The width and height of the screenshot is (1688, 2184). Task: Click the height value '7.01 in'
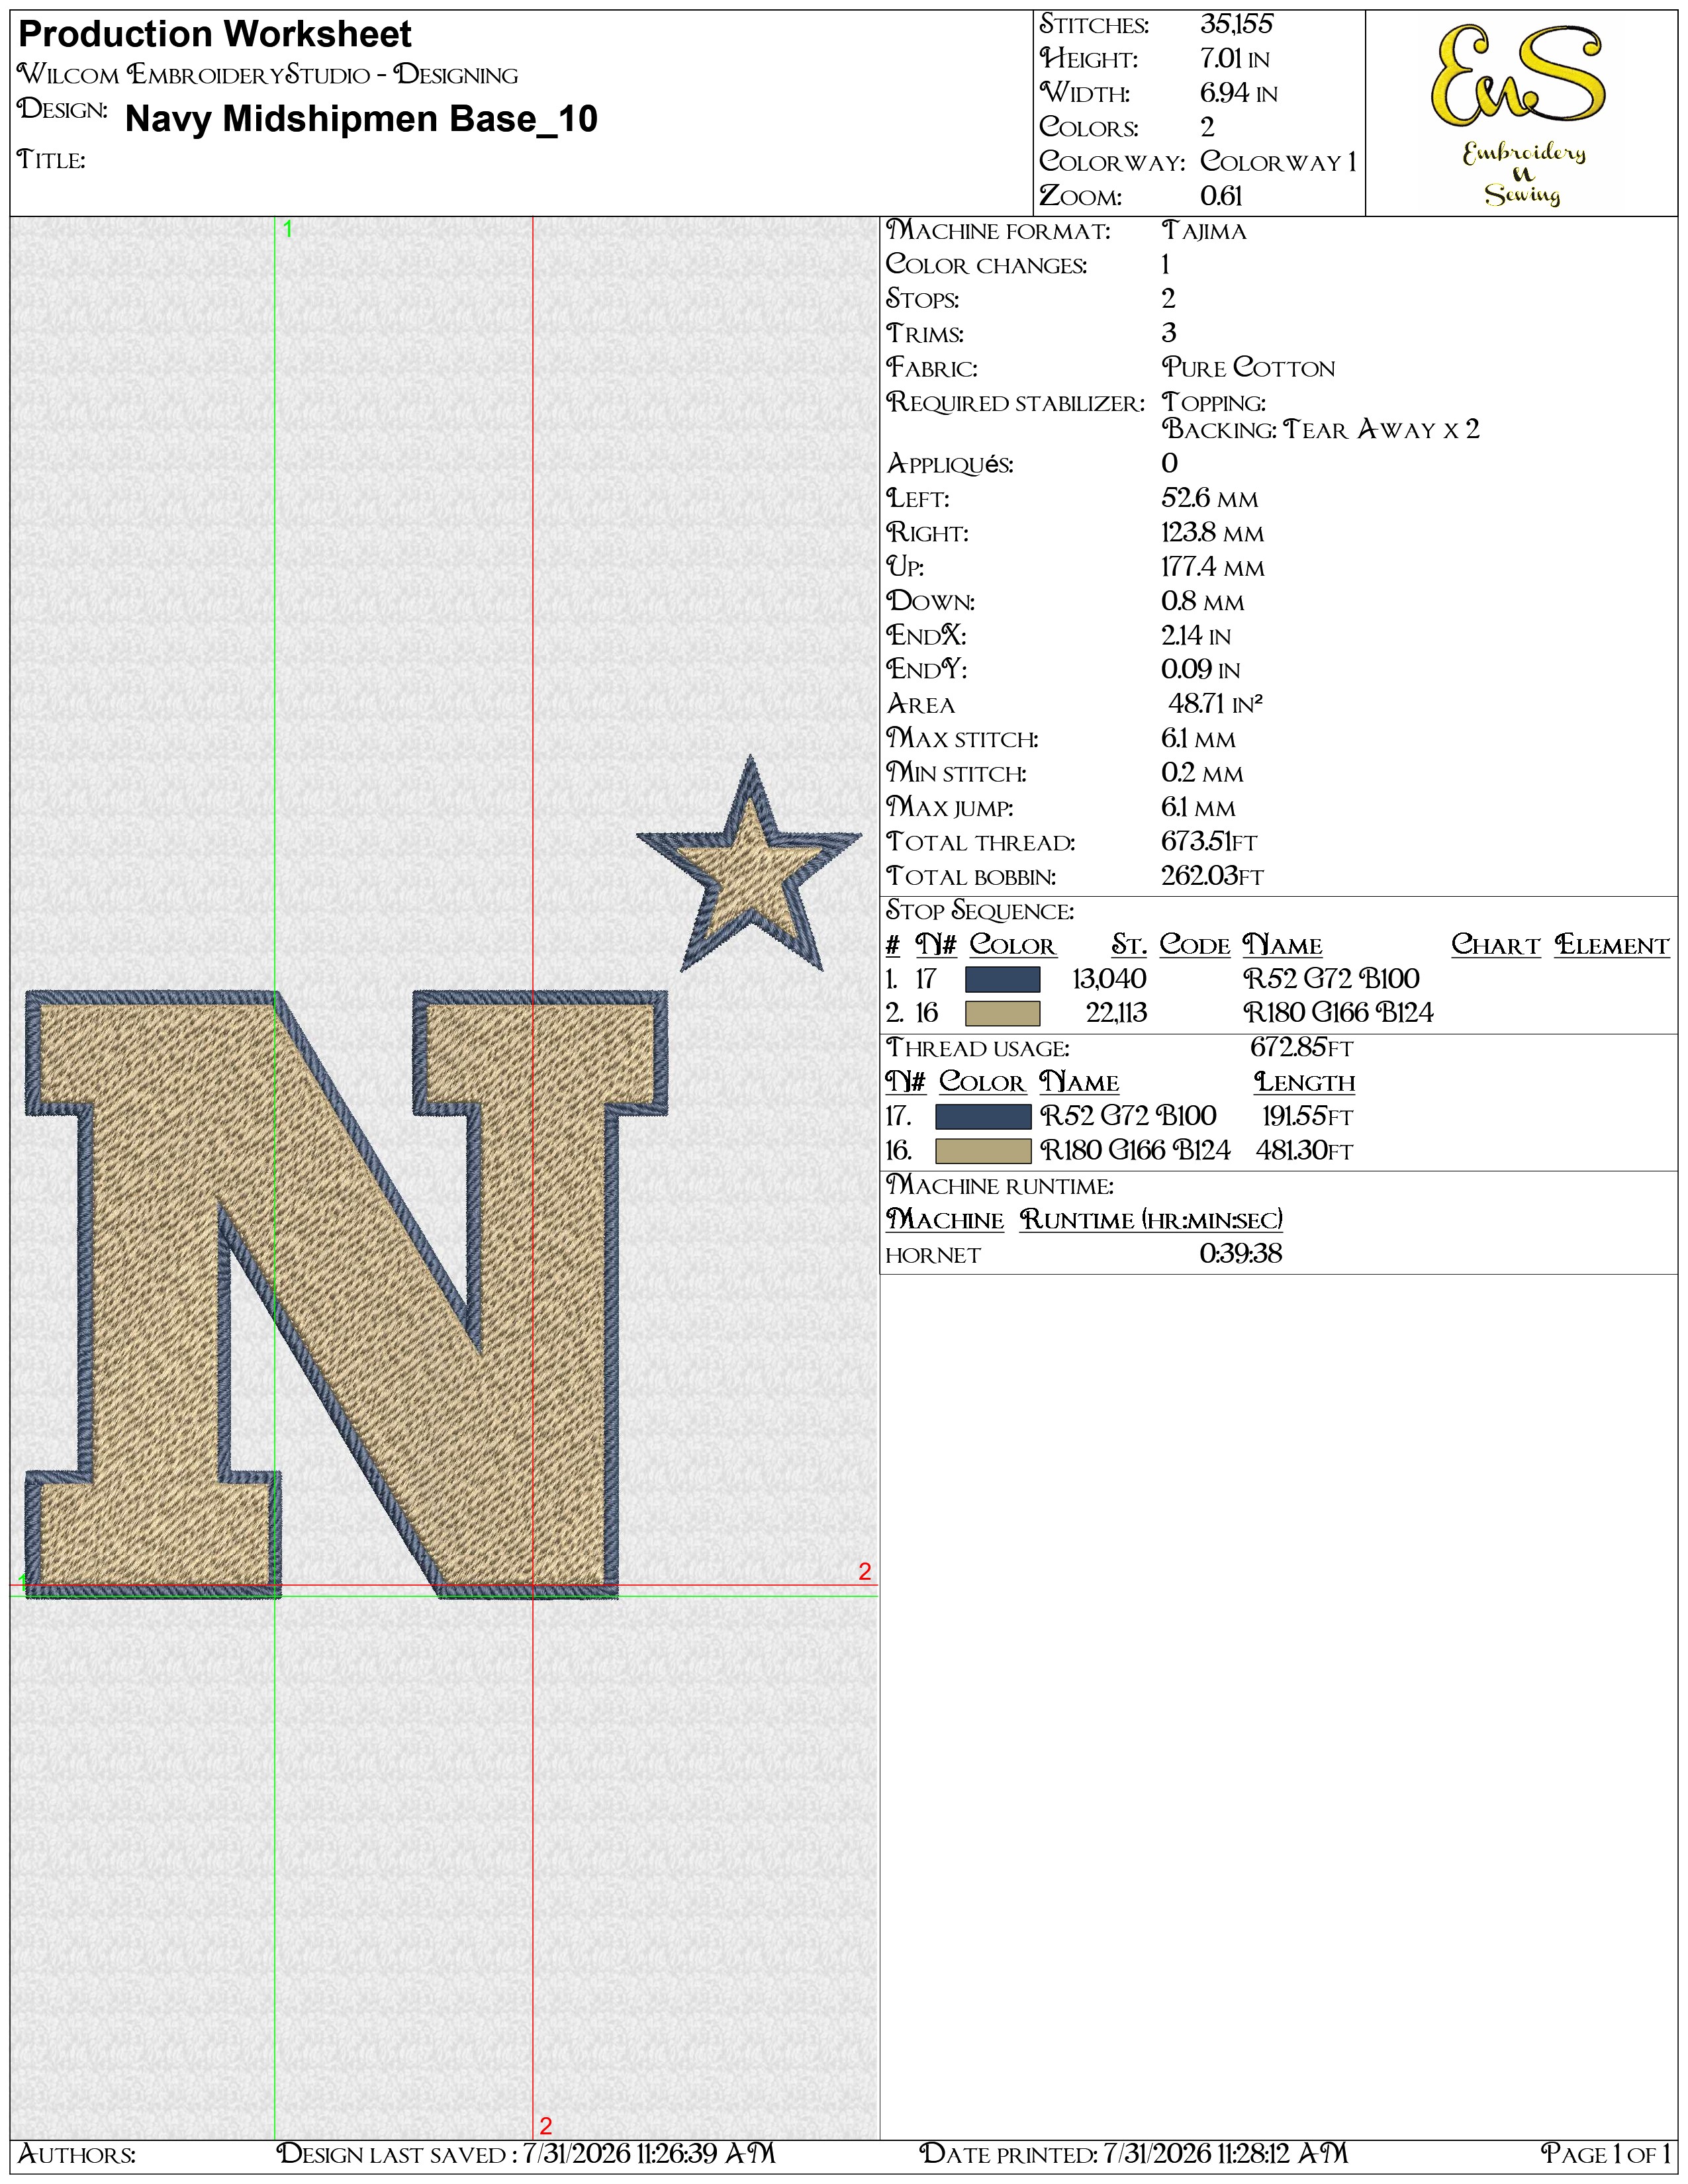point(1235,59)
